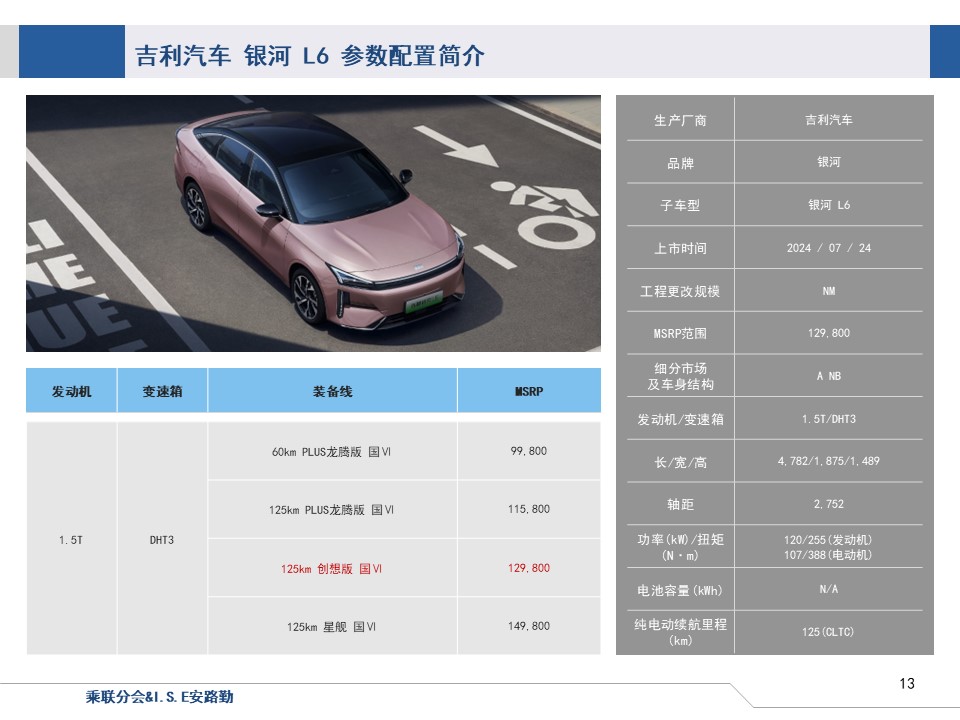This screenshot has height=720, width=960.
Task: Click the "N/A" battery capacity value
Action: (829, 589)
